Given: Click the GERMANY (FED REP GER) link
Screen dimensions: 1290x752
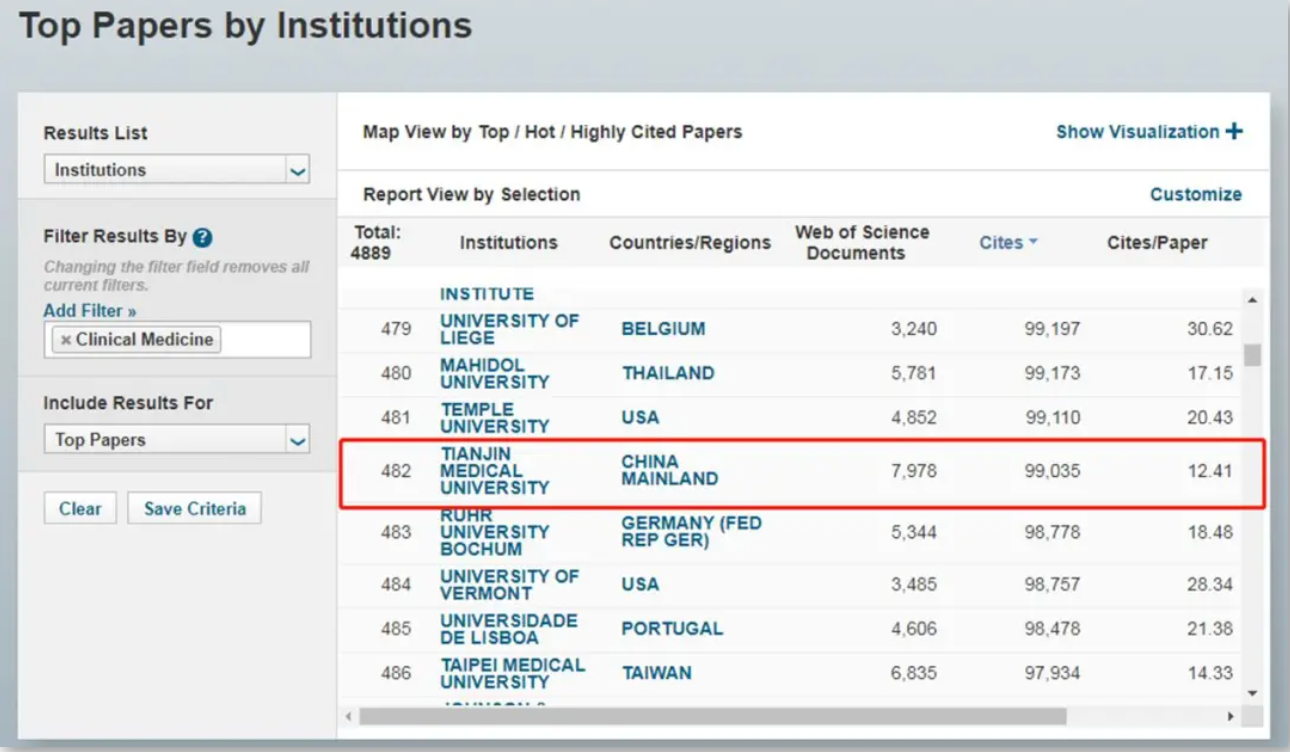Looking at the screenshot, I should point(691,532).
